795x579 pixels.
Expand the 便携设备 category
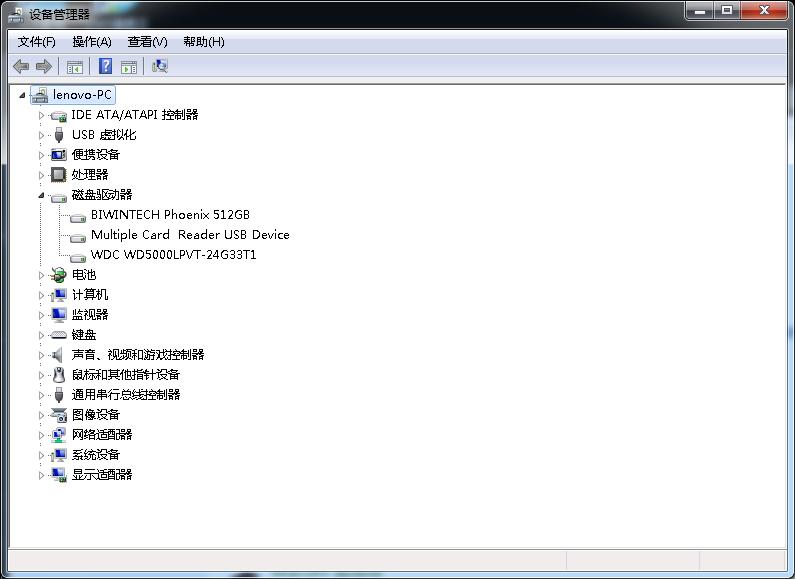(42, 155)
